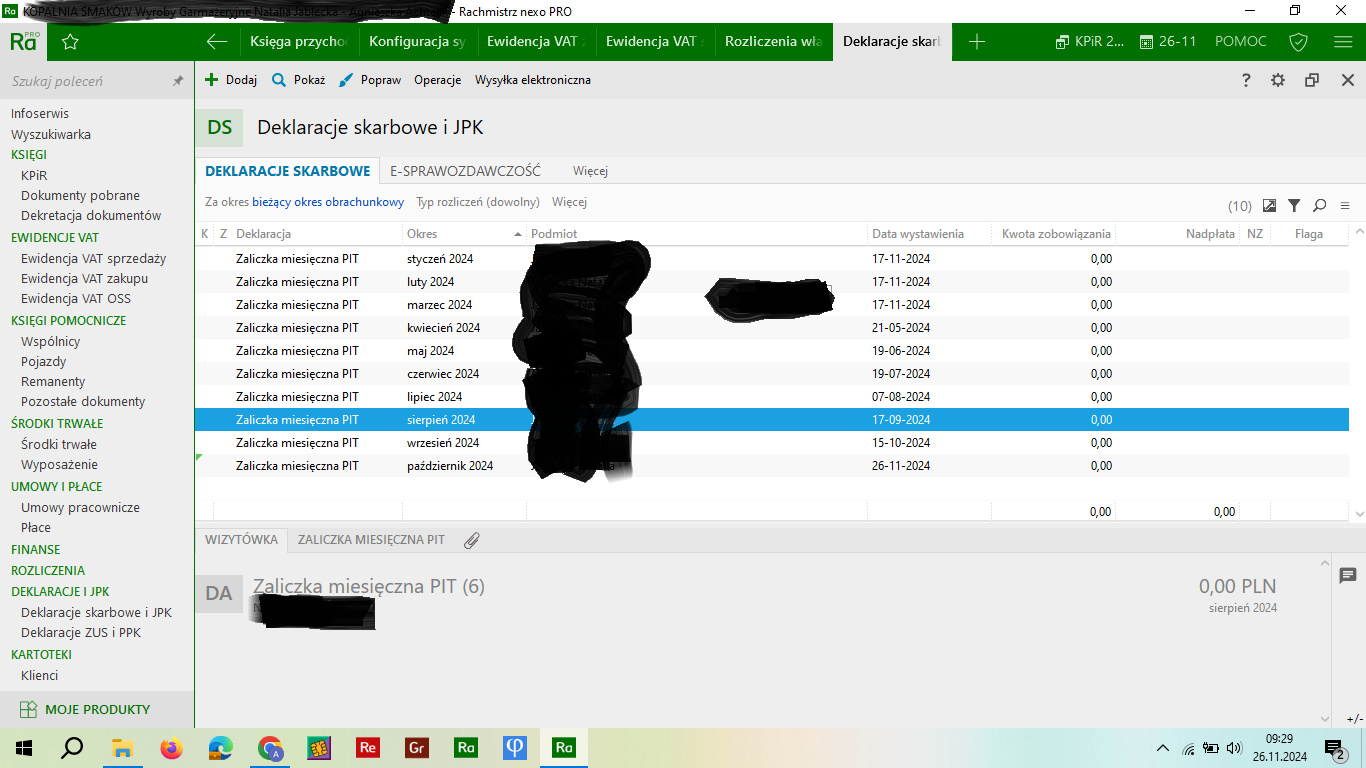Click the back arrow navigation icon
This screenshot has height=768, width=1366.
pyautogui.click(x=216, y=42)
